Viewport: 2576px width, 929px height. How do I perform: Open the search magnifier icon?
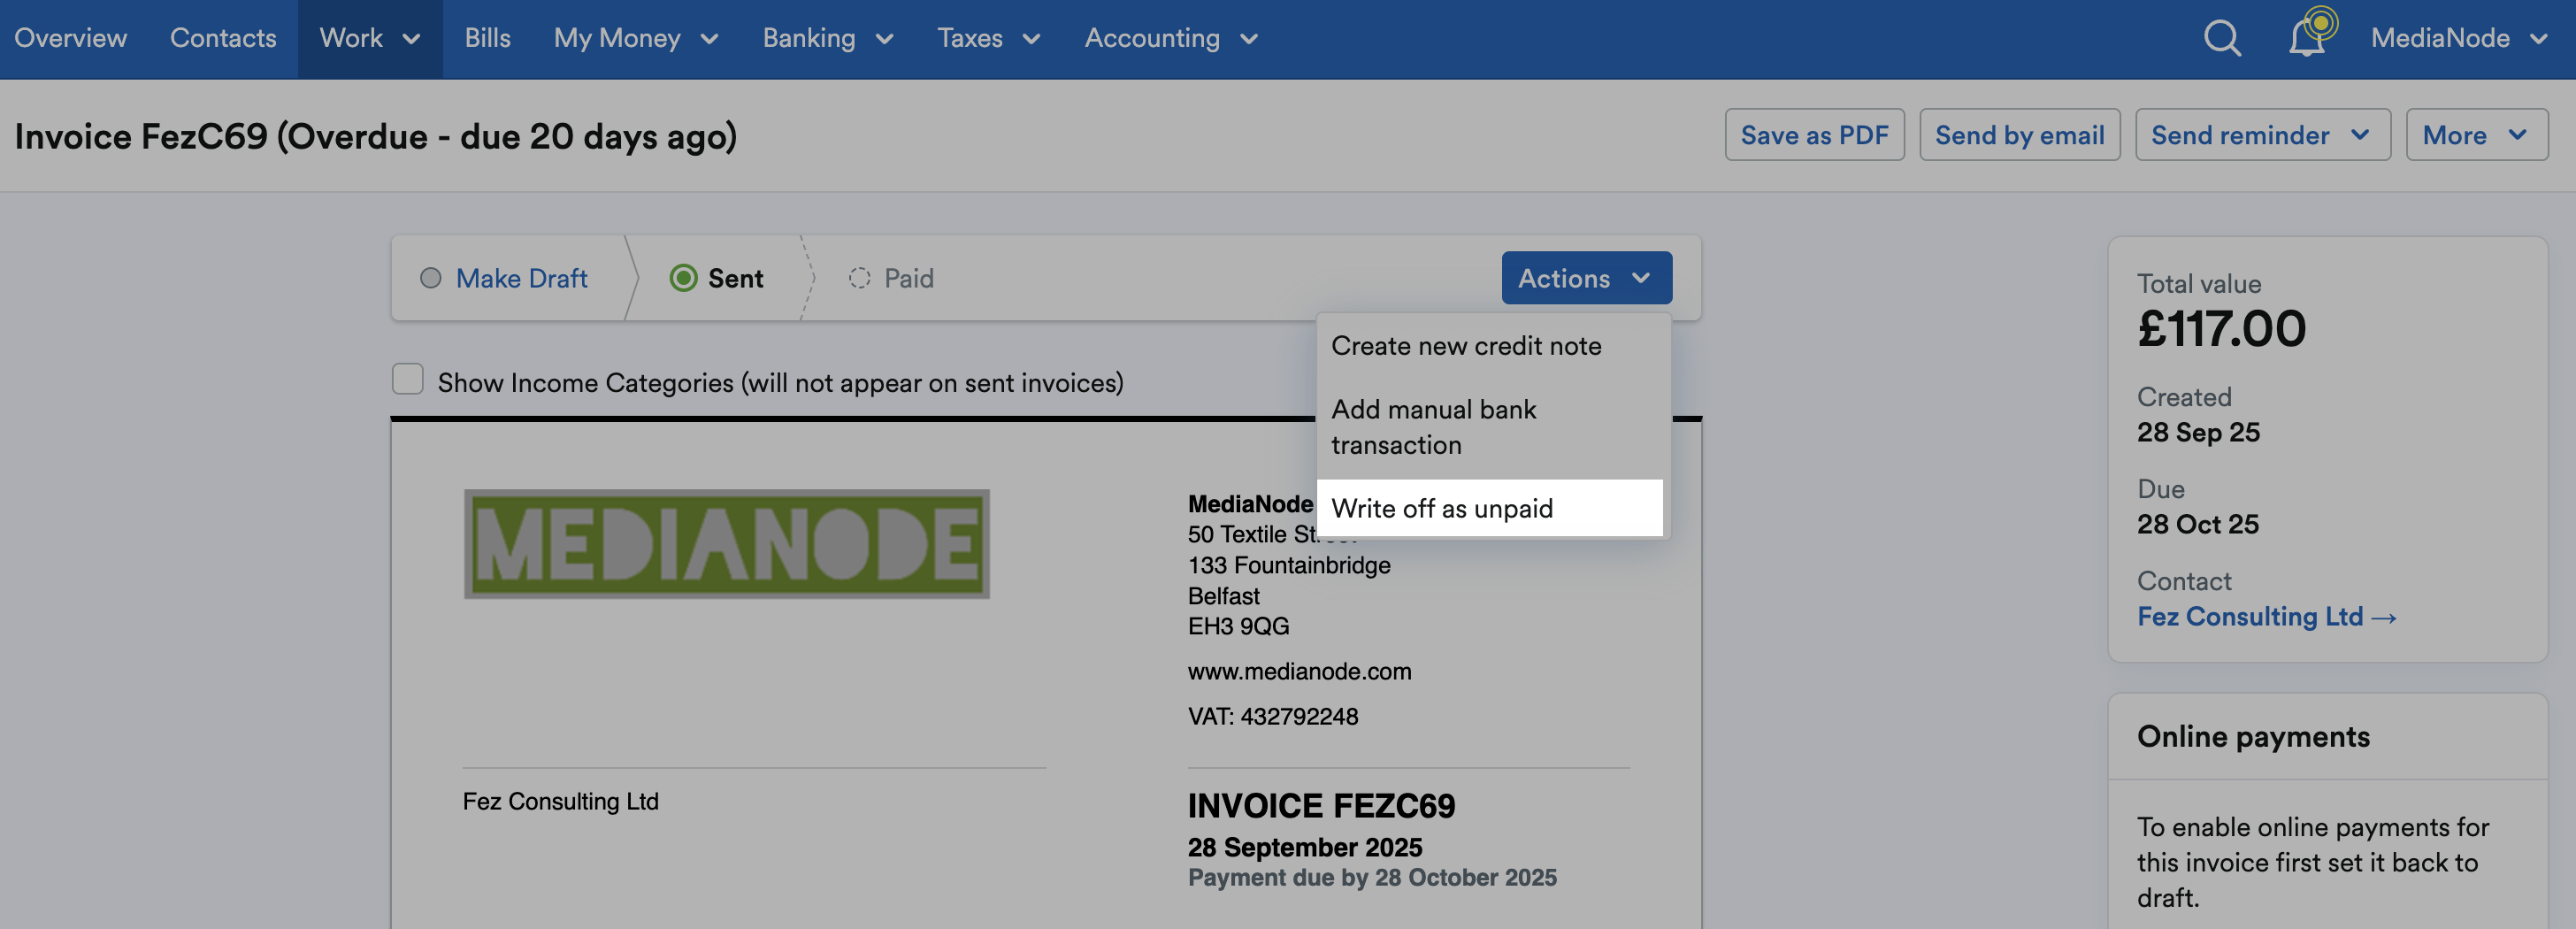(2222, 38)
